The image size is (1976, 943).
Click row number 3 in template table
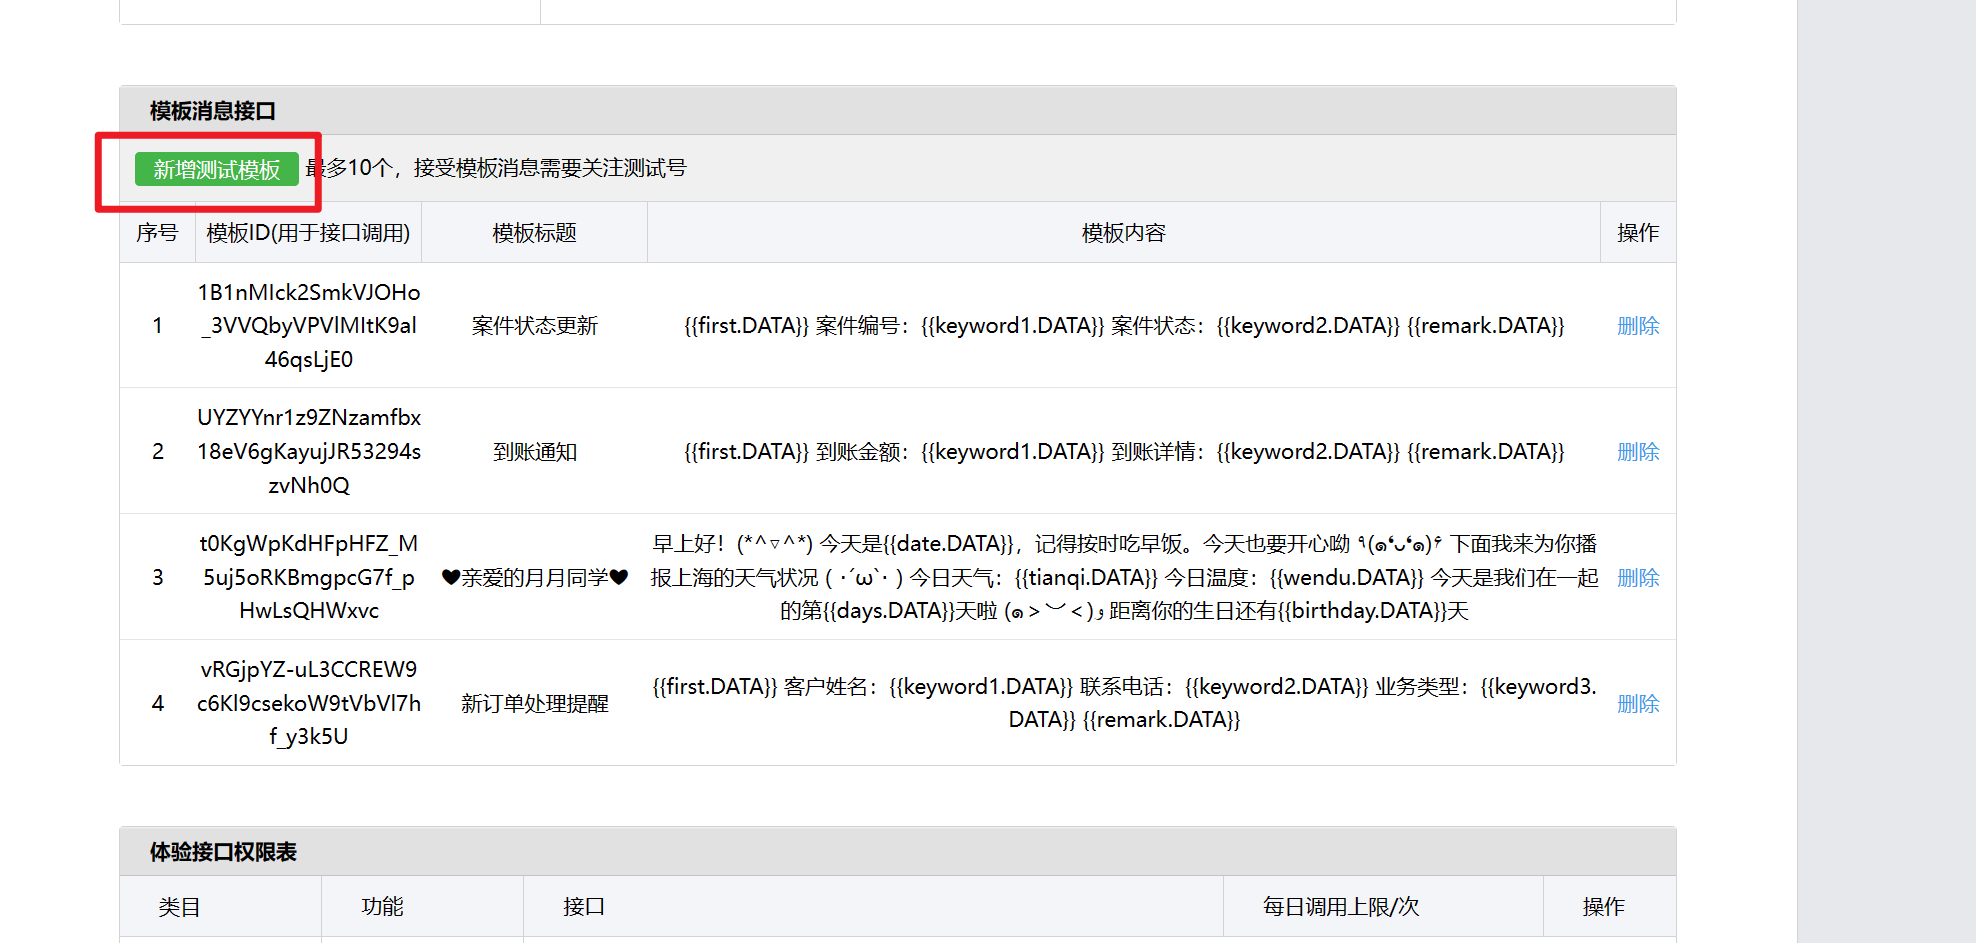coord(157,578)
